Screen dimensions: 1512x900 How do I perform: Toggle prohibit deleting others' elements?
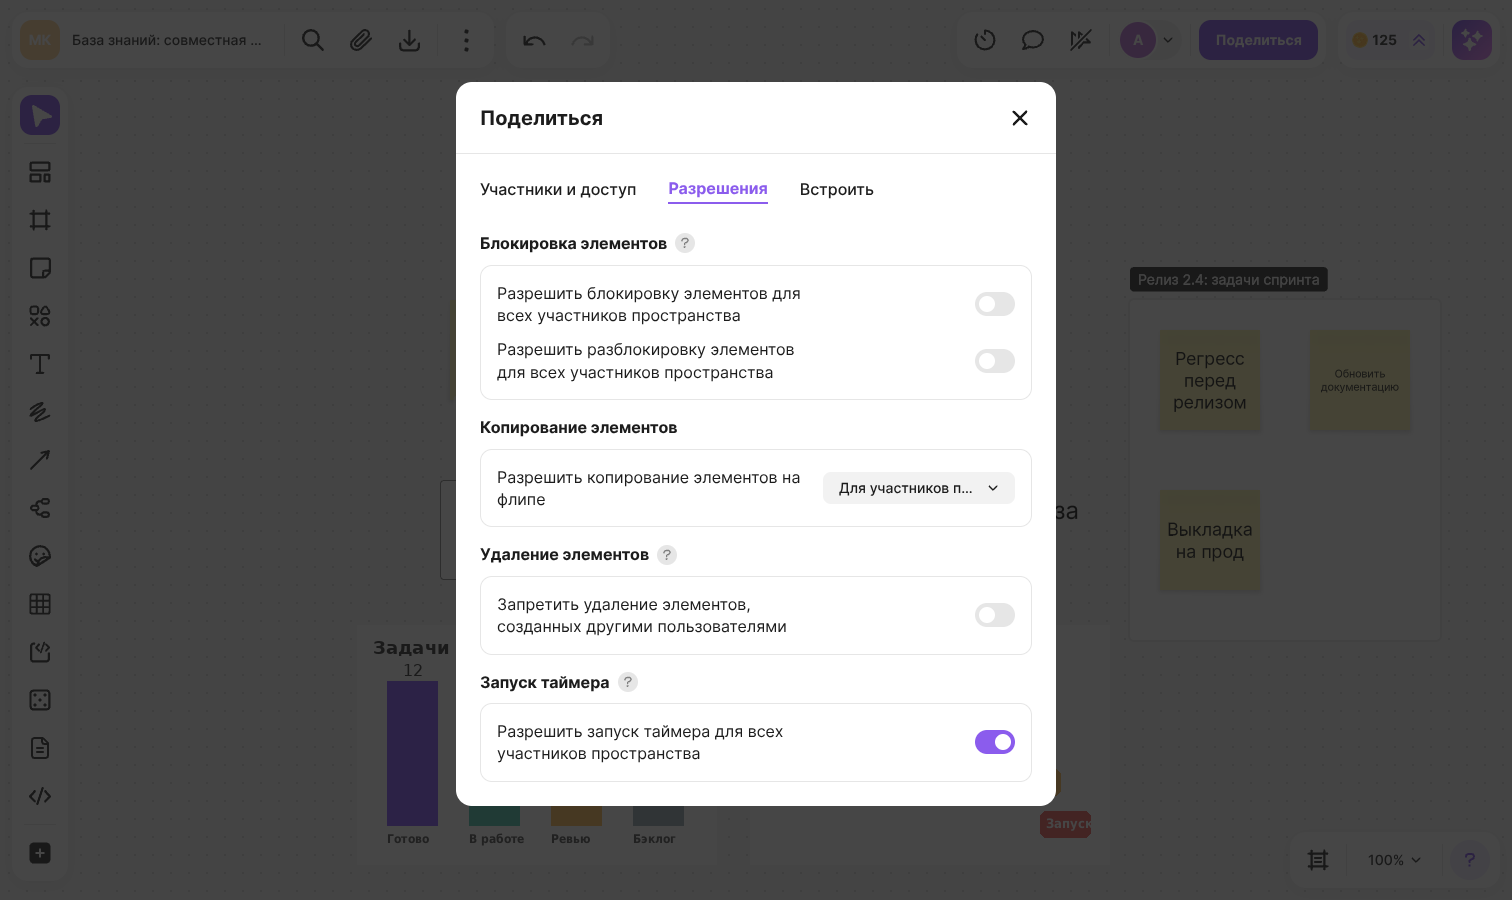pyautogui.click(x=995, y=615)
